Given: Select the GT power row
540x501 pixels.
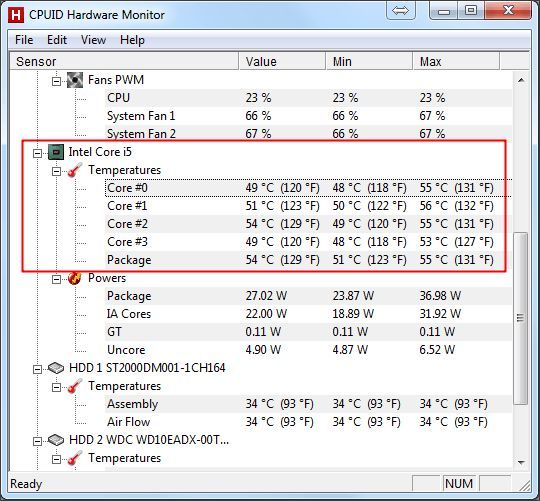Looking at the screenshot, I should (x=309, y=332).
